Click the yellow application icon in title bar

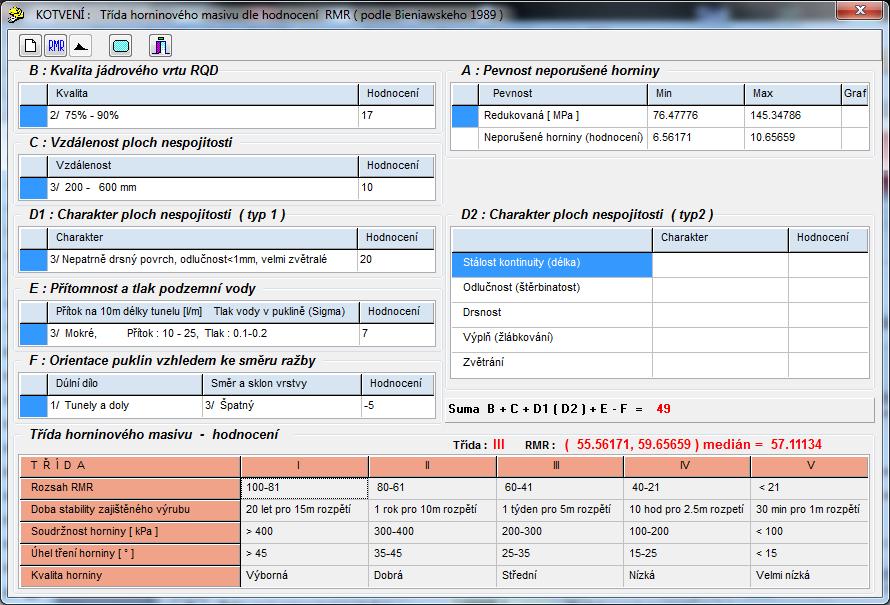(15, 14)
